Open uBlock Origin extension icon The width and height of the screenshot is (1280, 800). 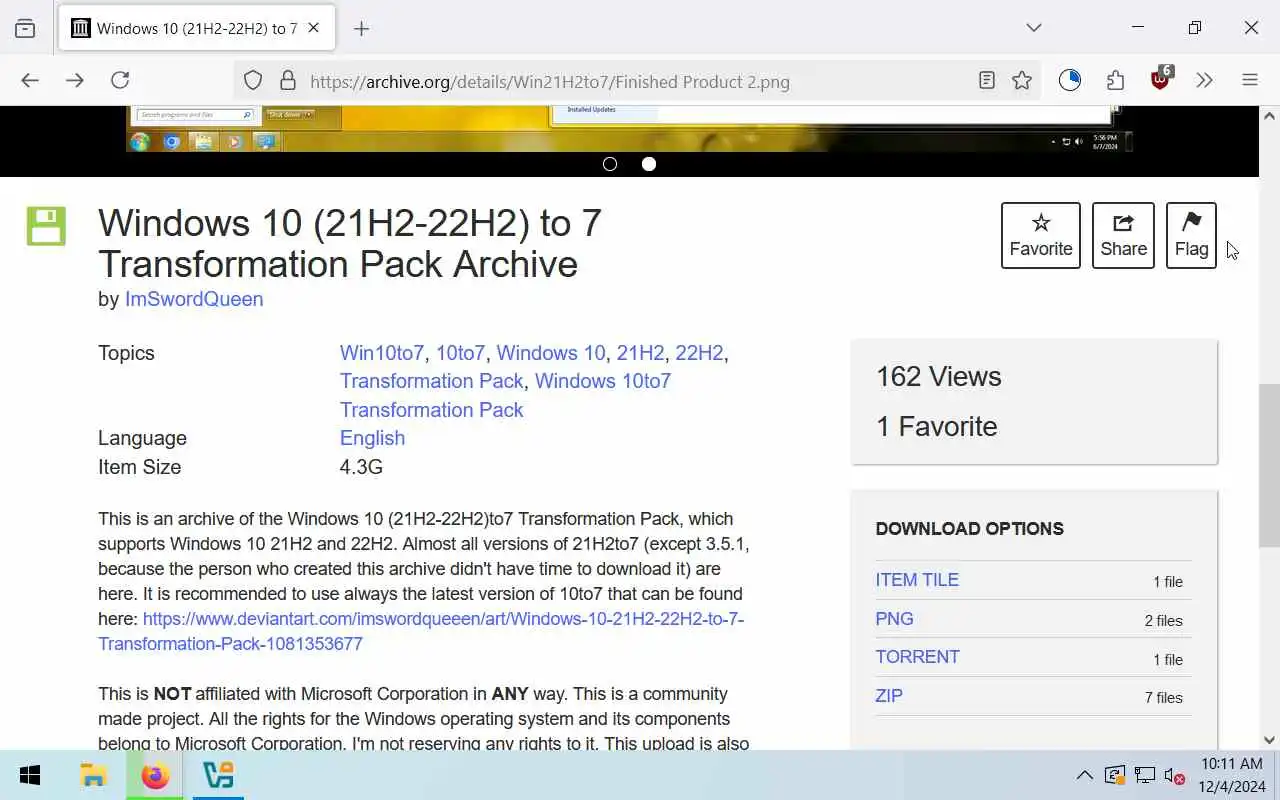(1161, 79)
